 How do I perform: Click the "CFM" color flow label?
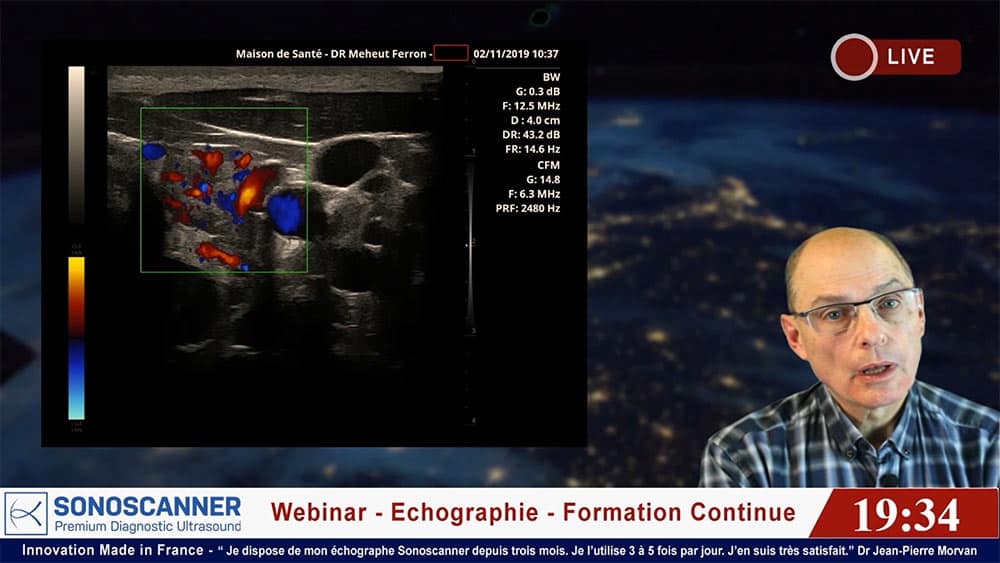pos(548,165)
